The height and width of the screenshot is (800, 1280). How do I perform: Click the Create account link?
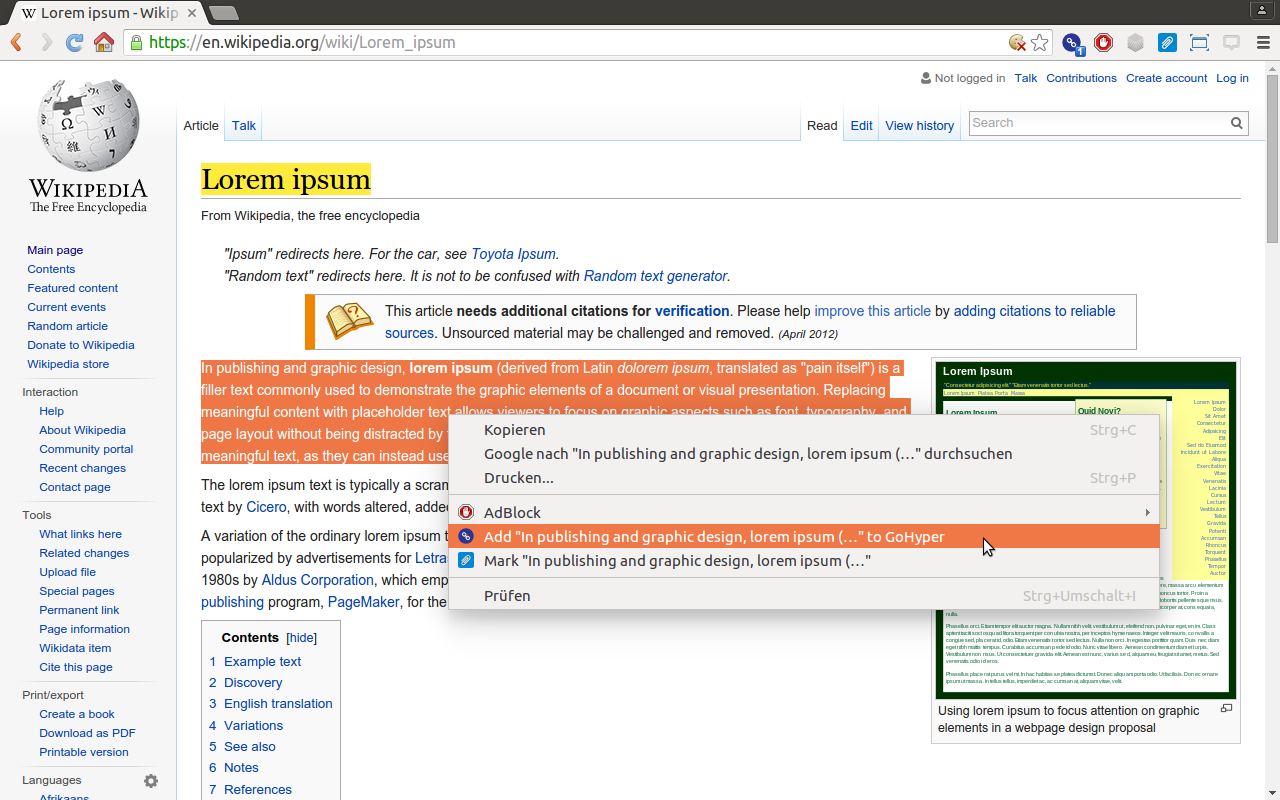tap(1166, 78)
